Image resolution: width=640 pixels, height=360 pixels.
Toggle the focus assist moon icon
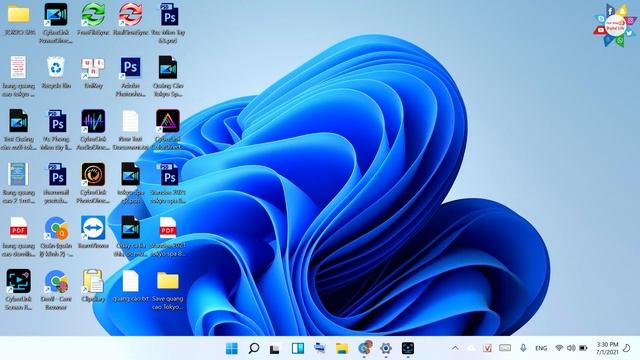tap(627, 348)
